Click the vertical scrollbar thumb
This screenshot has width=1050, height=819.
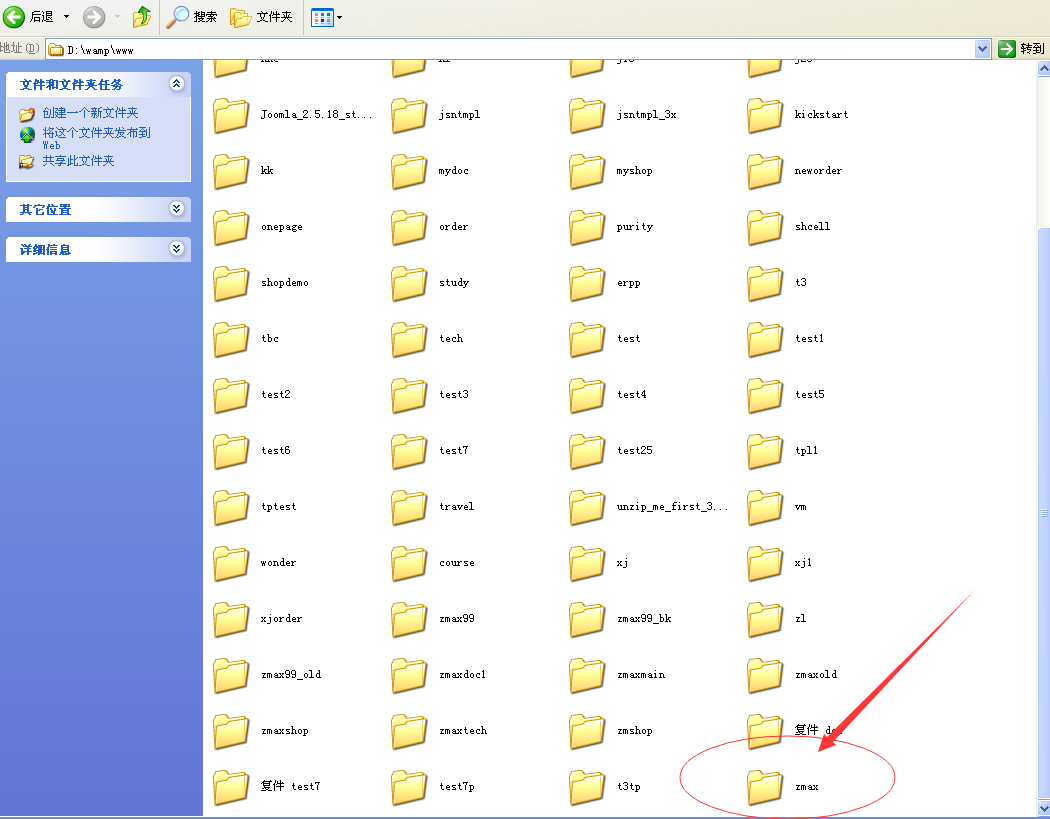pyautogui.click(x=1043, y=514)
